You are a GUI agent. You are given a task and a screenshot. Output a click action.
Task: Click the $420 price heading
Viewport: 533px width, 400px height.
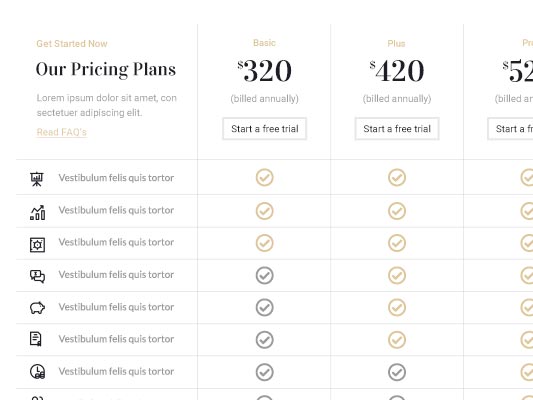[x=397, y=71]
